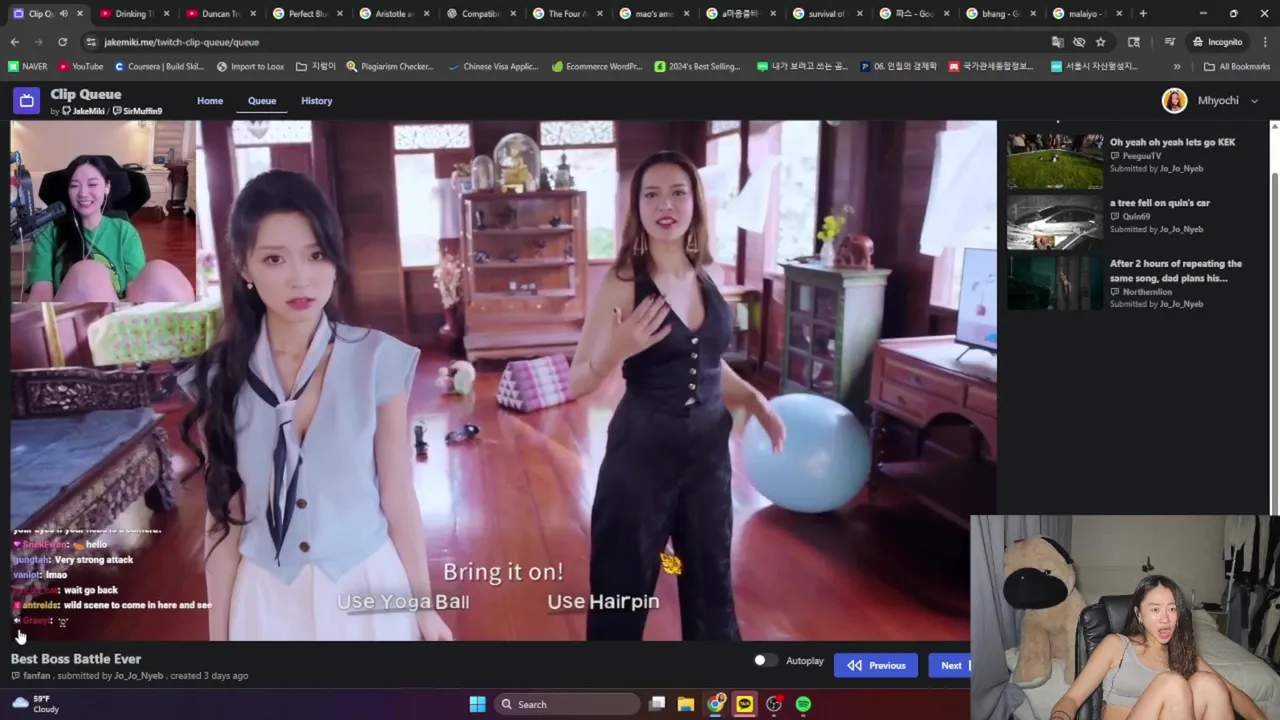
Task: Open JakeMiki creator link
Action: [x=84, y=111]
